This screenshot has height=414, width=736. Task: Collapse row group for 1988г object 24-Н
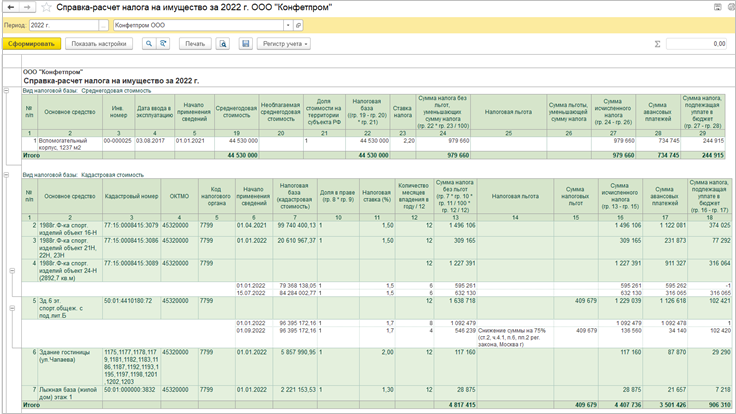pyautogui.click(x=10, y=270)
